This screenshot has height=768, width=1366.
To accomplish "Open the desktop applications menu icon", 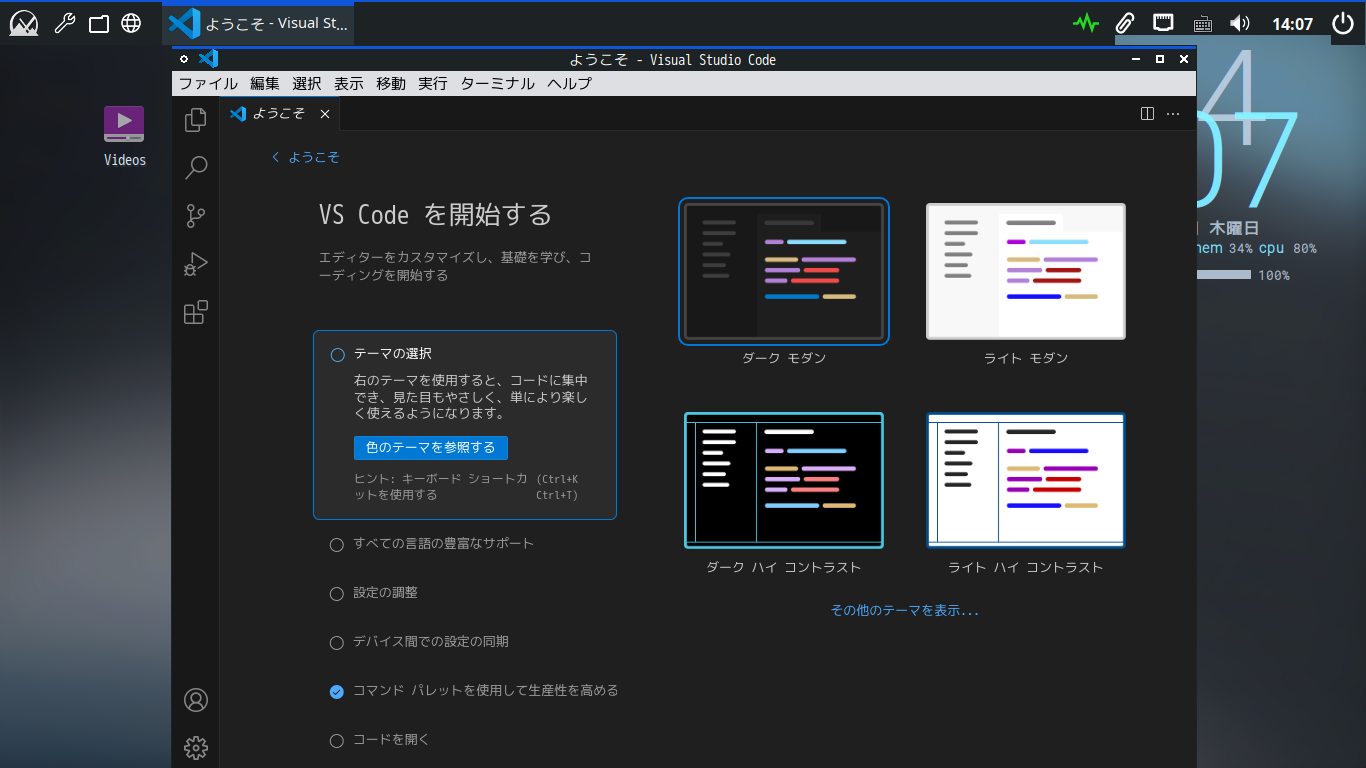I will click(x=24, y=23).
